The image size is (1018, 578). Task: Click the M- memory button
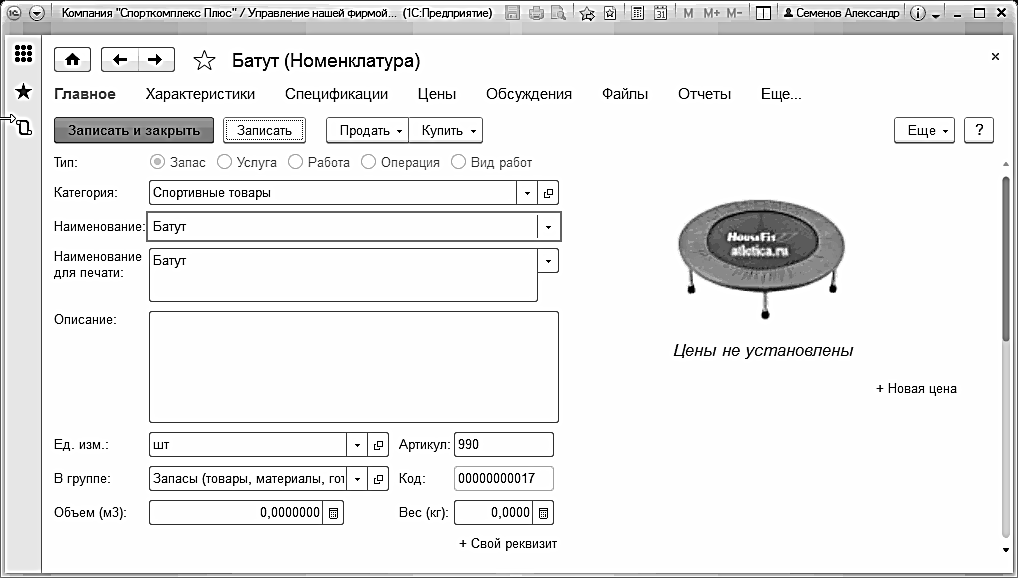(734, 13)
